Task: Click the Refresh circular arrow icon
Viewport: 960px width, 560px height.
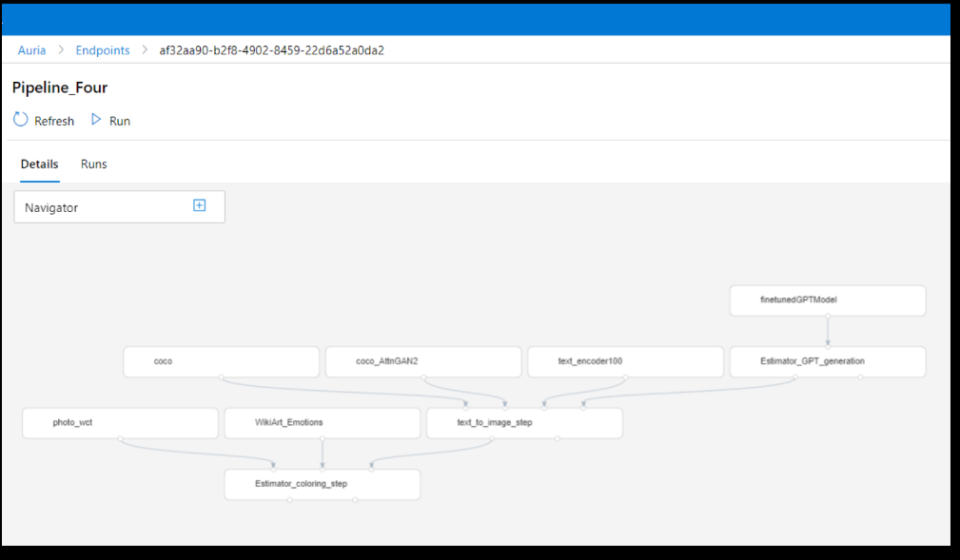Action: [x=21, y=119]
